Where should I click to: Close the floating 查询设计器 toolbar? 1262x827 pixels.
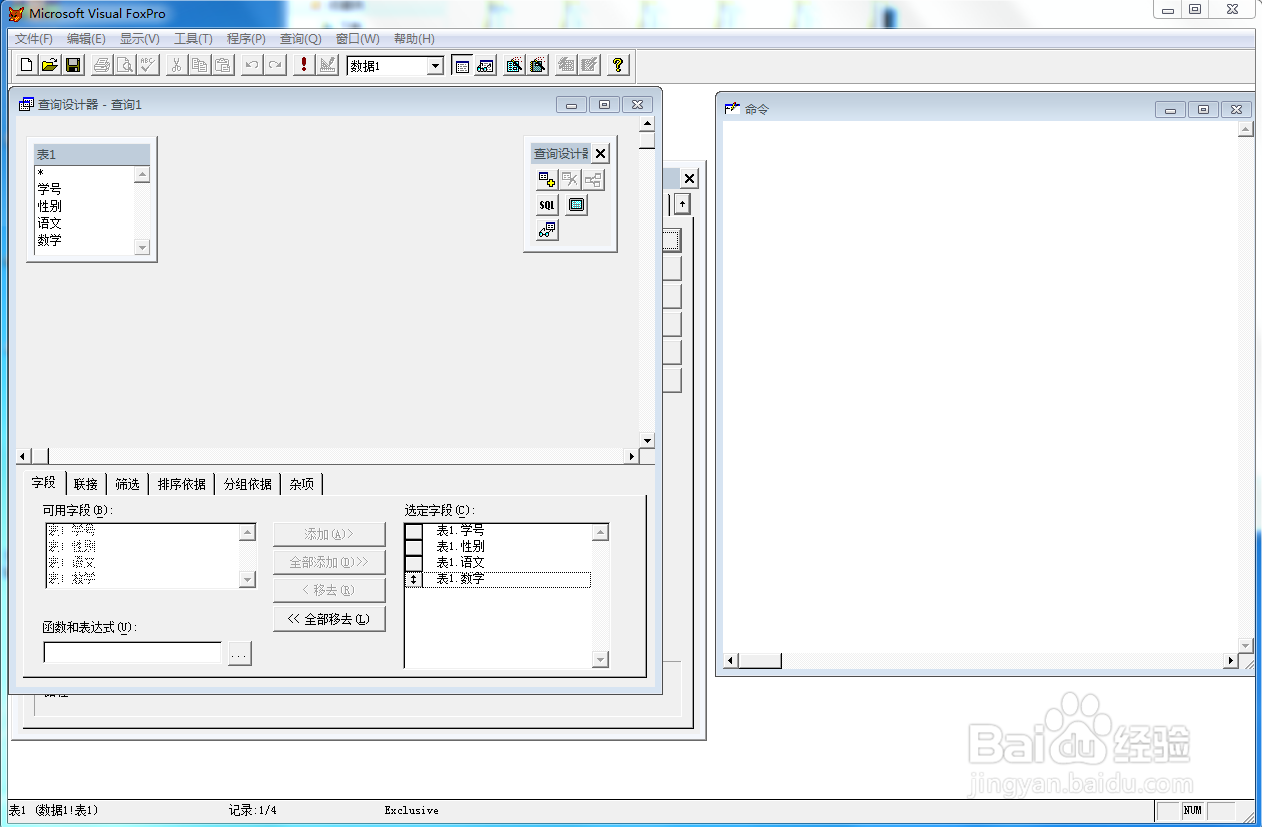(x=600, y=154)
